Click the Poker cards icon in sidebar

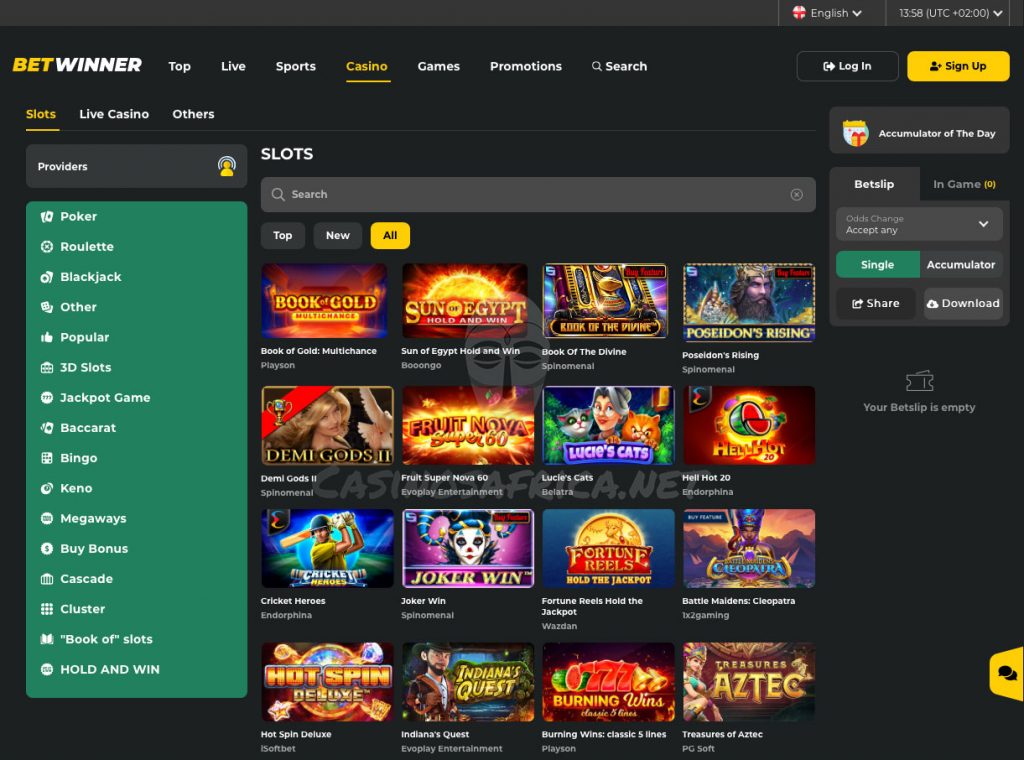pyautogui.click(x=46, y=217)
